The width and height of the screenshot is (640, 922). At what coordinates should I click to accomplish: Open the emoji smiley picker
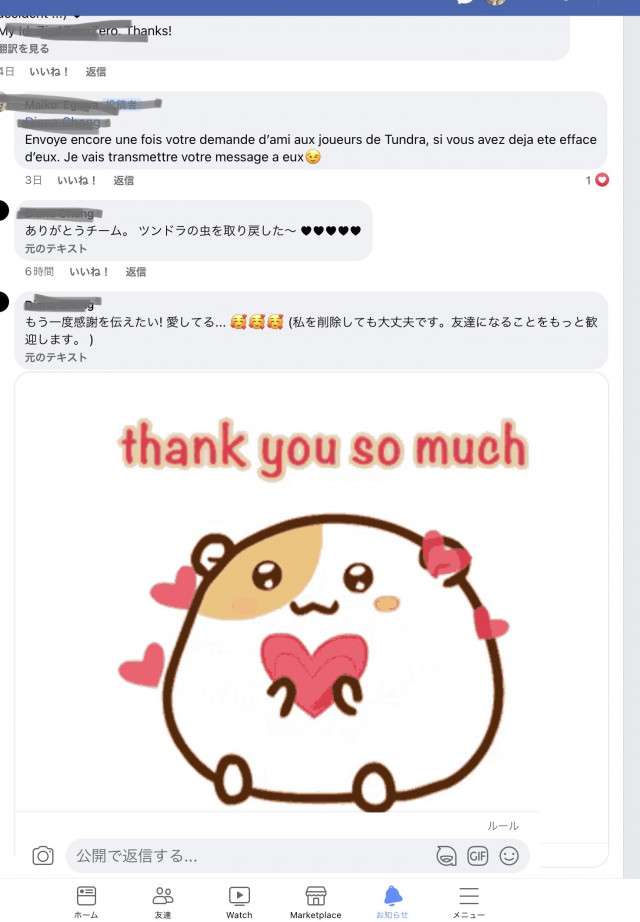(x=509, y=856)
